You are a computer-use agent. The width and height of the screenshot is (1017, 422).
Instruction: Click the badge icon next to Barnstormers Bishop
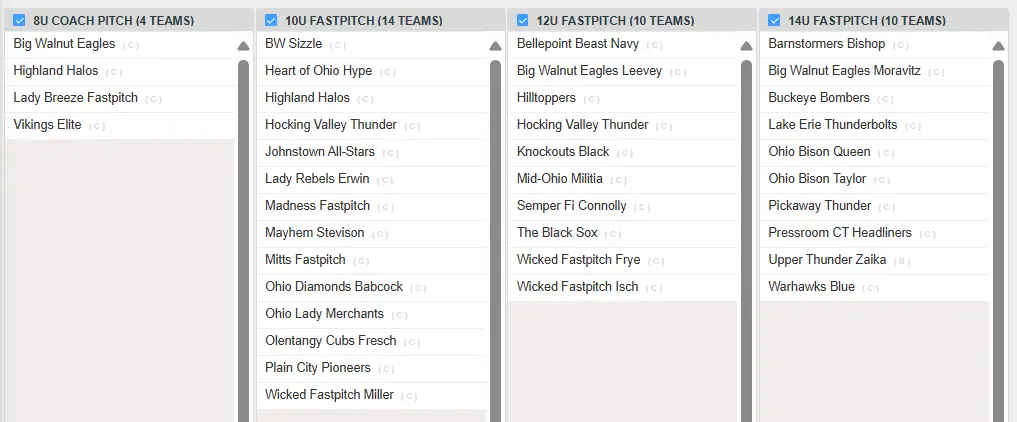pyautogui.click(x=901, y=45)
